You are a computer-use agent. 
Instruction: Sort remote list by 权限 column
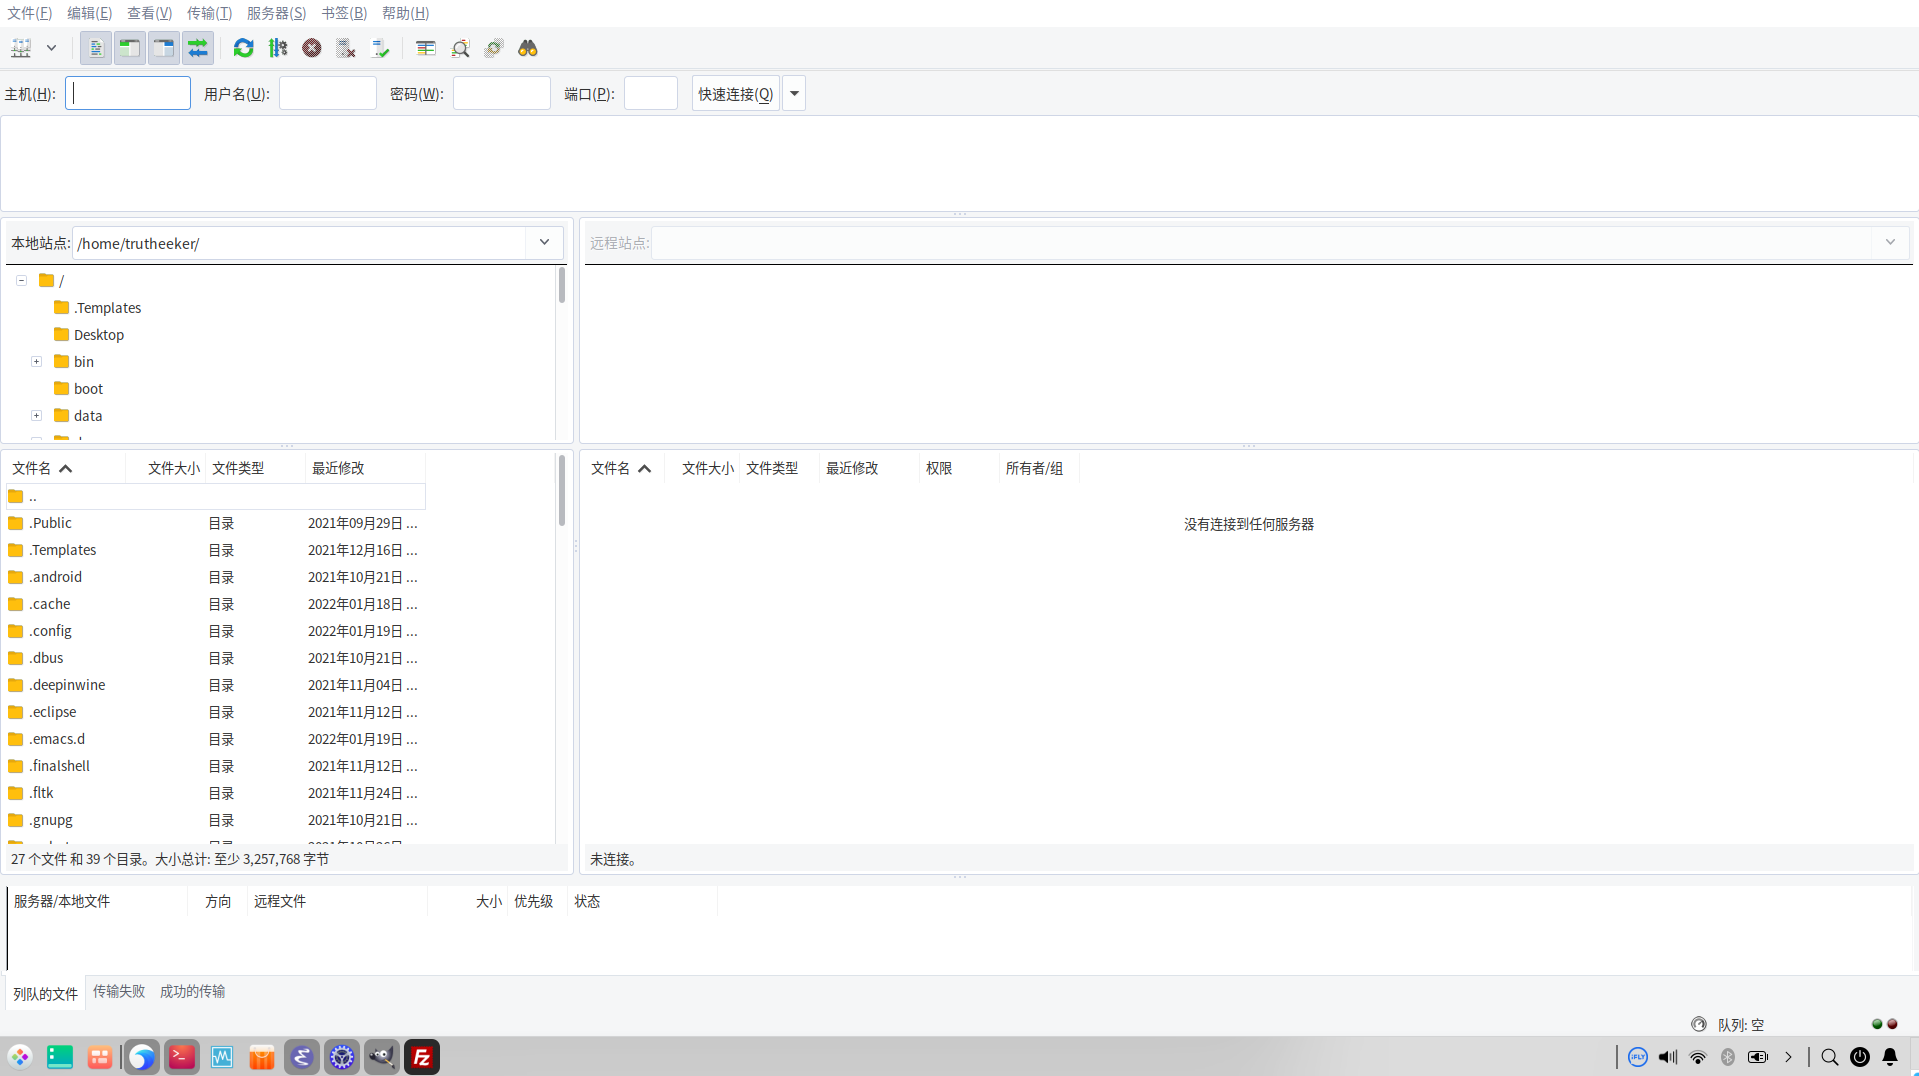959,468
